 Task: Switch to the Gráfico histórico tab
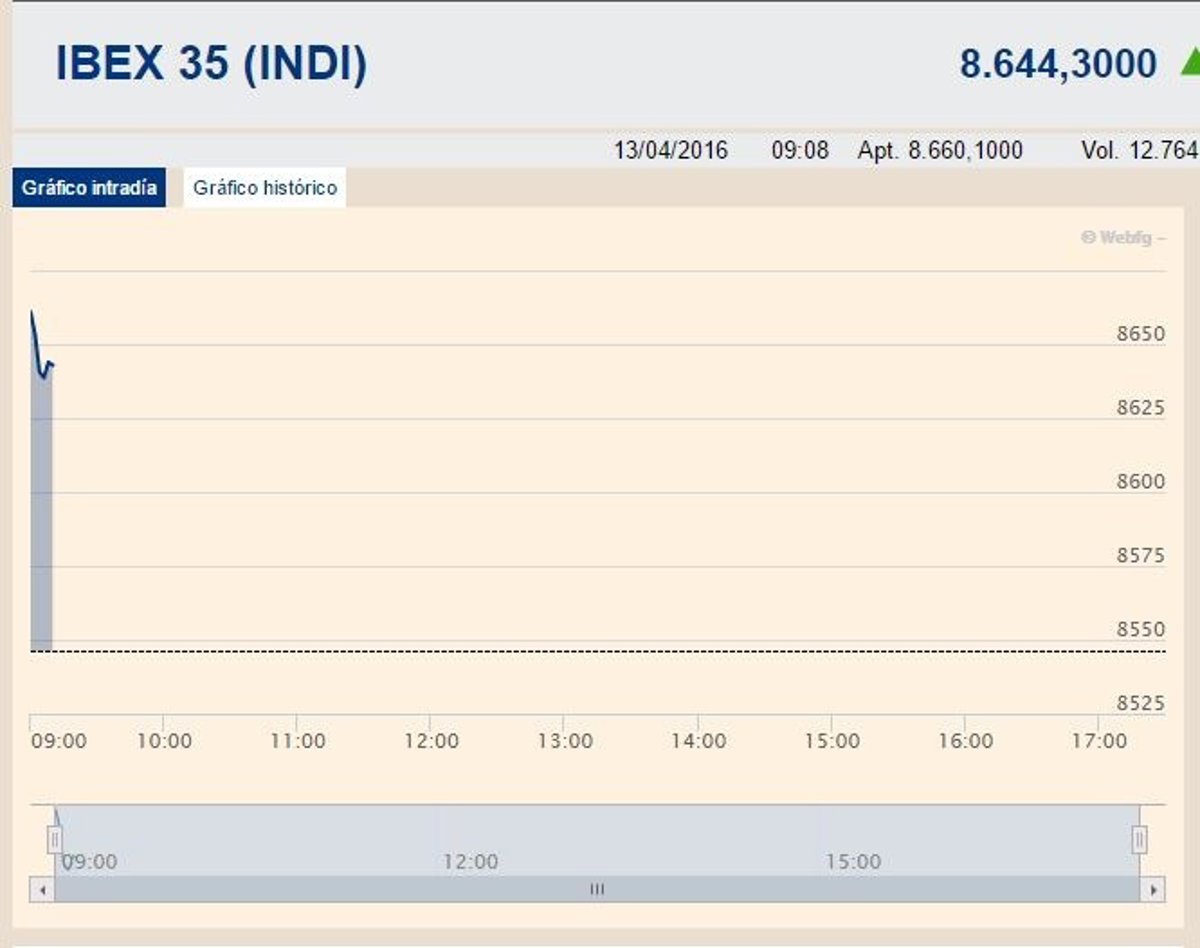pos(265,188)
